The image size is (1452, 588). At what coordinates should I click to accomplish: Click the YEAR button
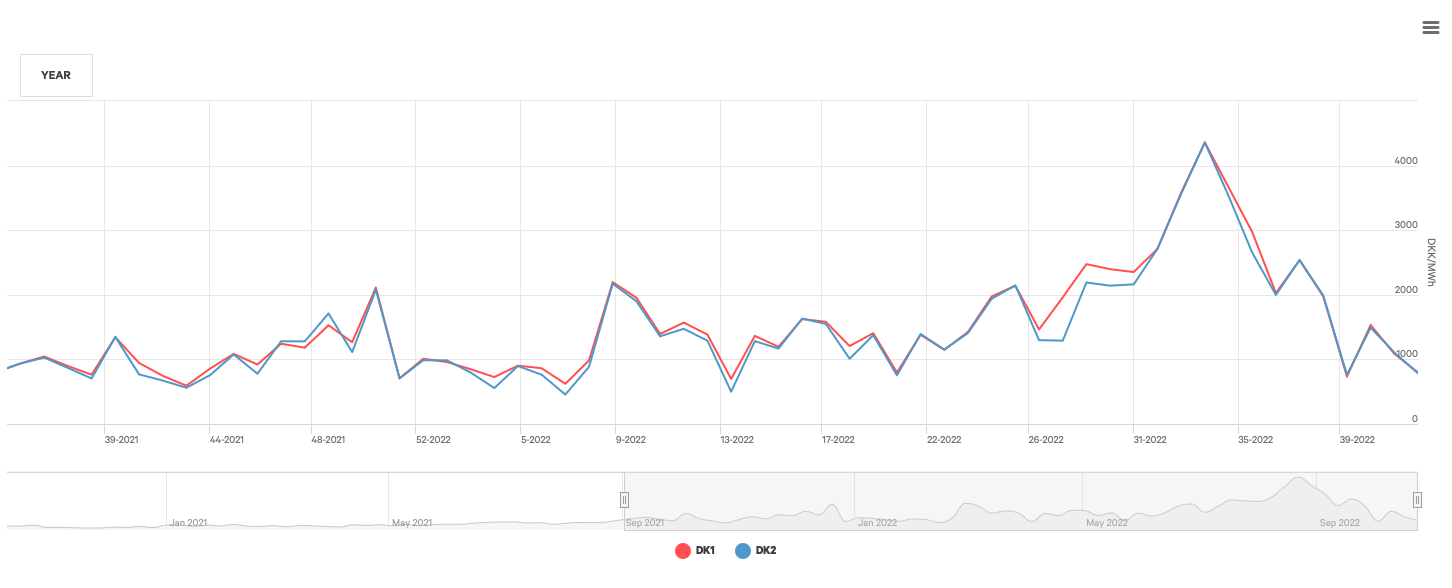pyautogui.click(x=56, y=75)
